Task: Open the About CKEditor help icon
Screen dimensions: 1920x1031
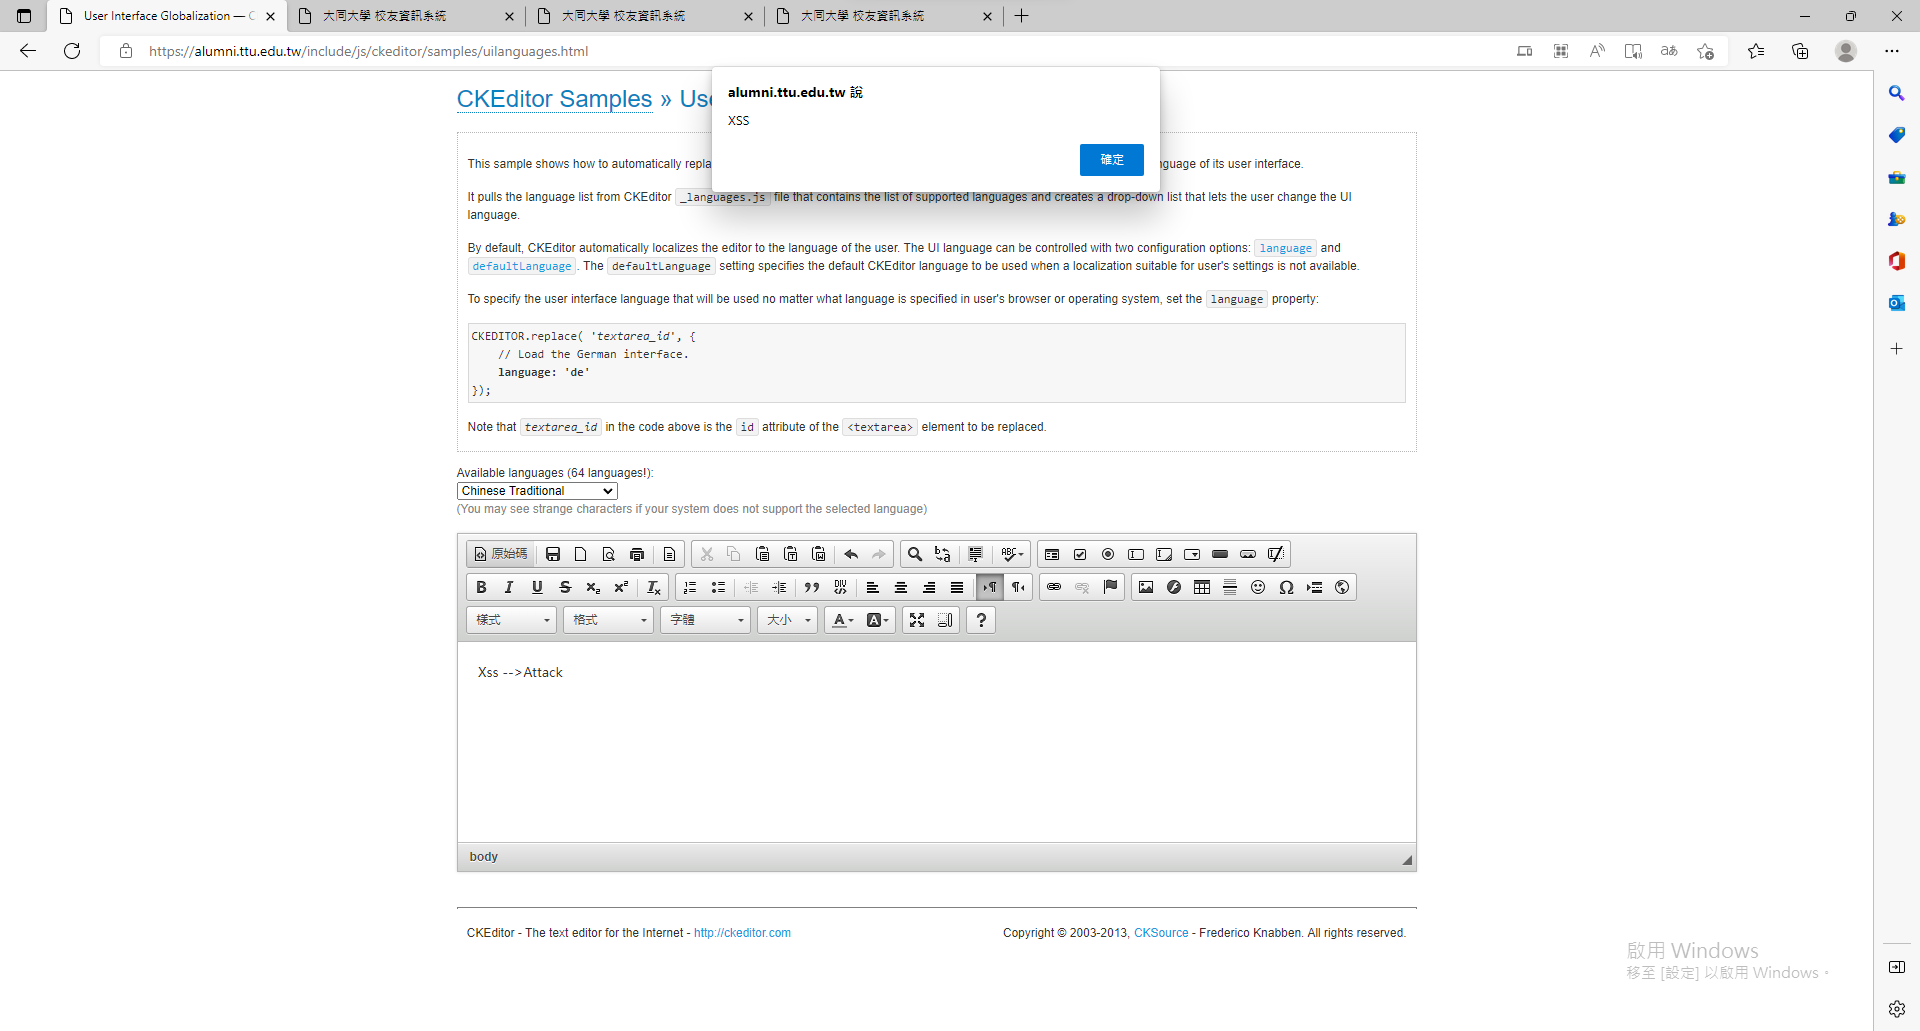Action: 981,620
